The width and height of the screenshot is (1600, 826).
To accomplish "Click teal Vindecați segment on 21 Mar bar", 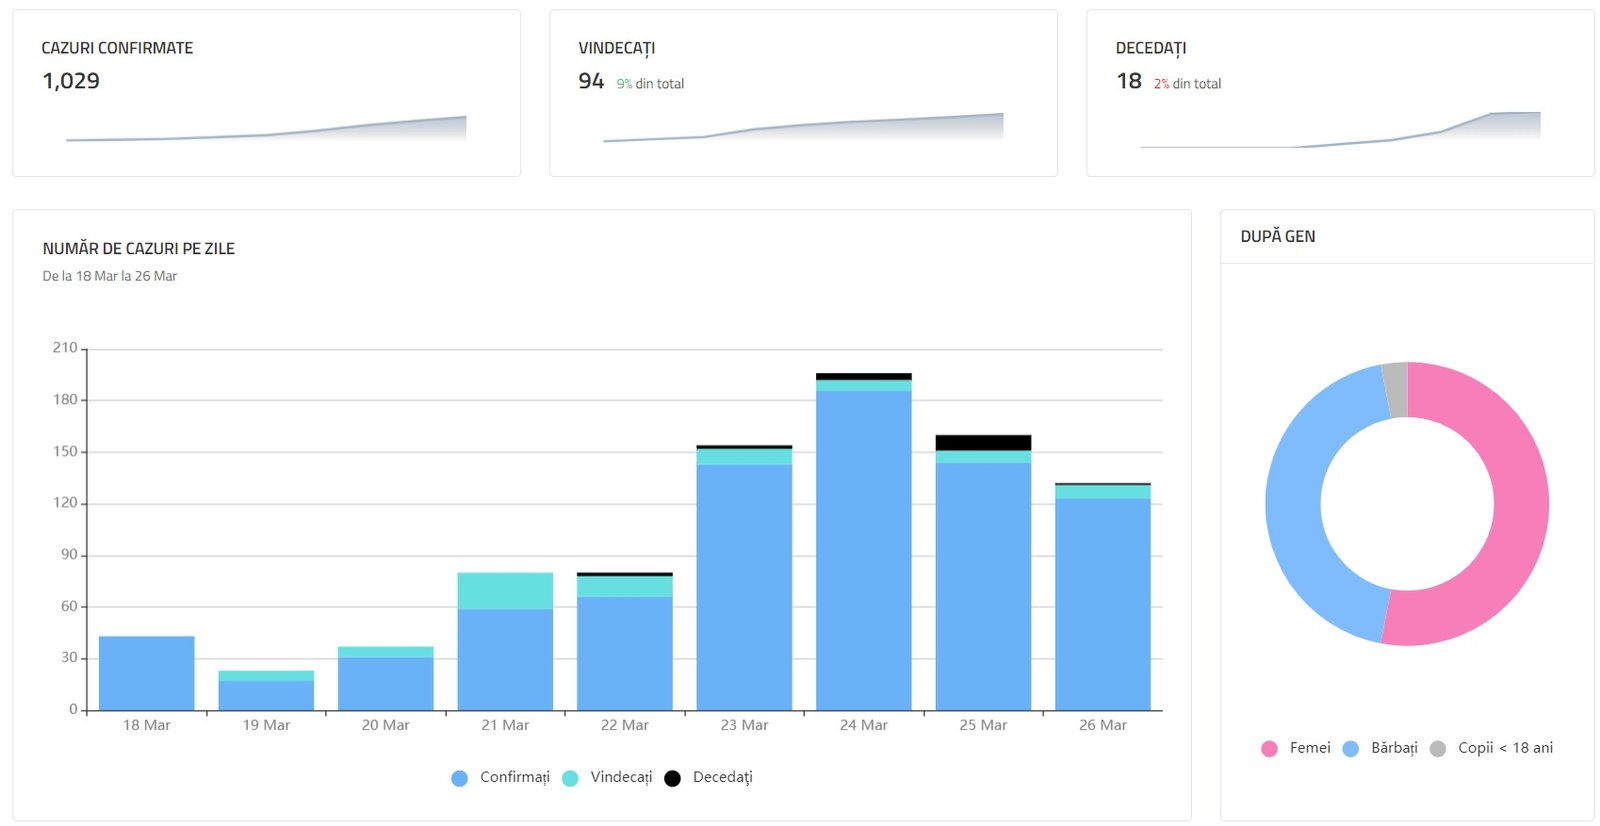I will (505, 591).
